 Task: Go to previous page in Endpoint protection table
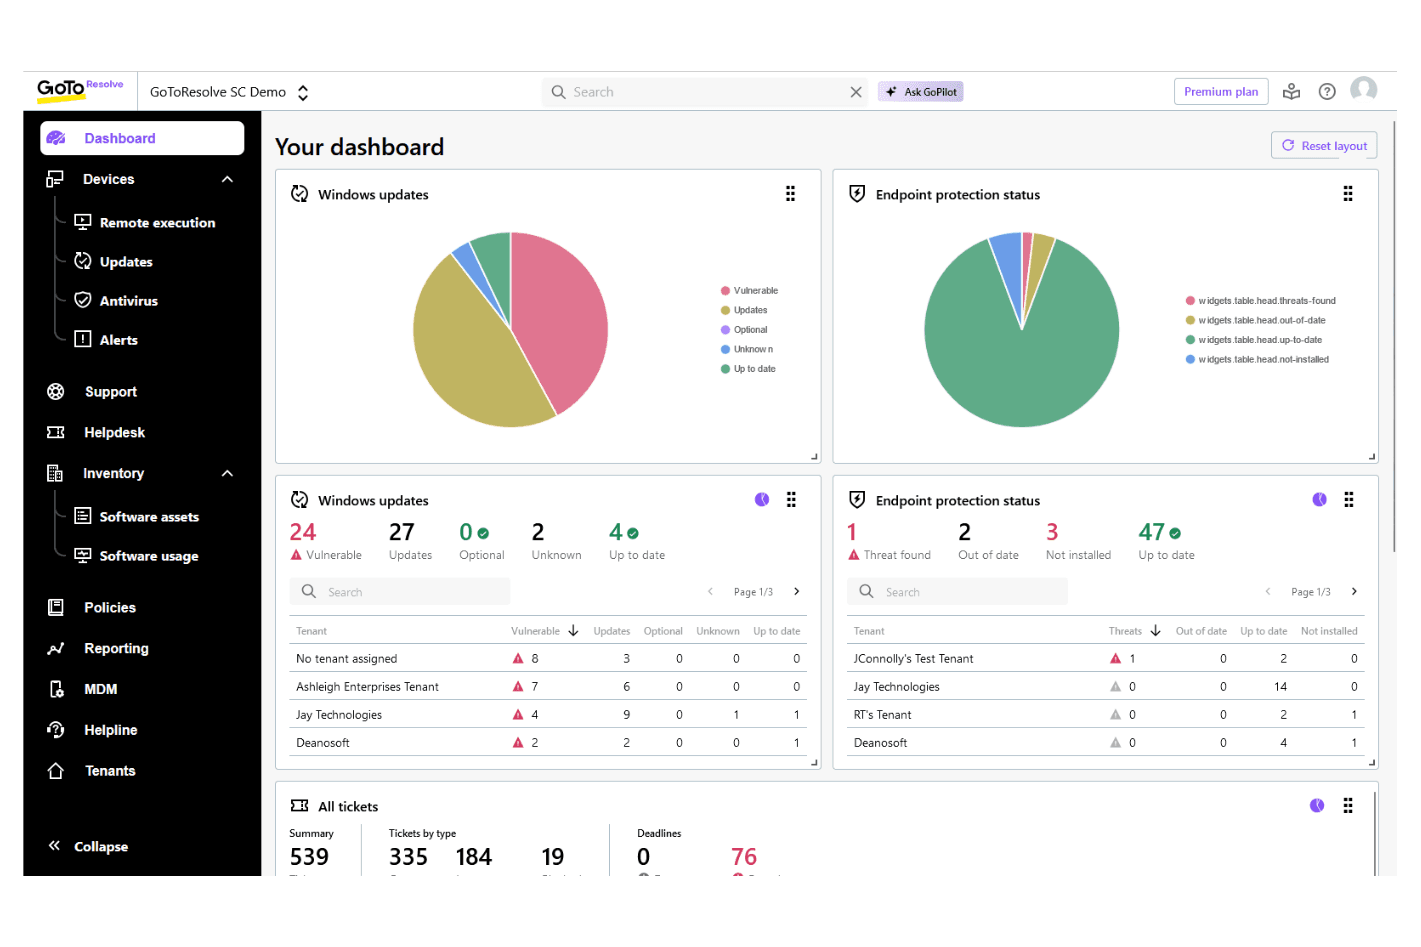click(x=1268, y=592)
